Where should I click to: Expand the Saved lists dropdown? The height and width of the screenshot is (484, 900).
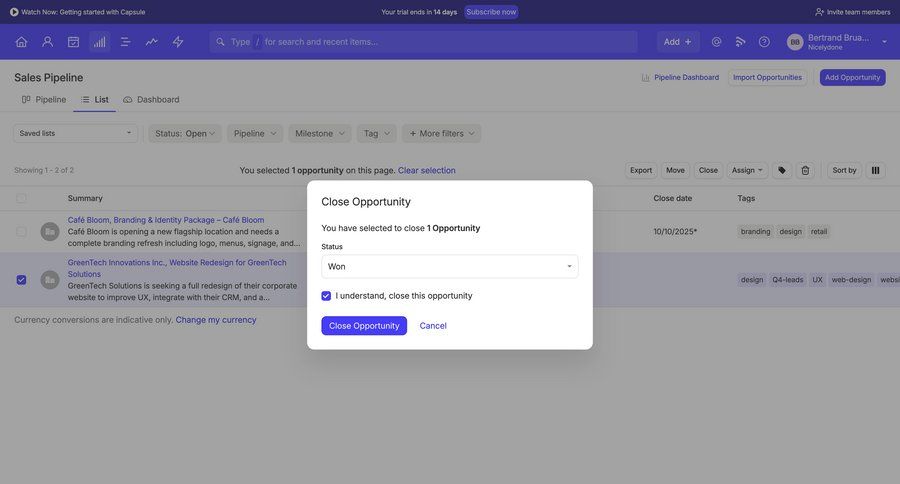coord(75,133)
